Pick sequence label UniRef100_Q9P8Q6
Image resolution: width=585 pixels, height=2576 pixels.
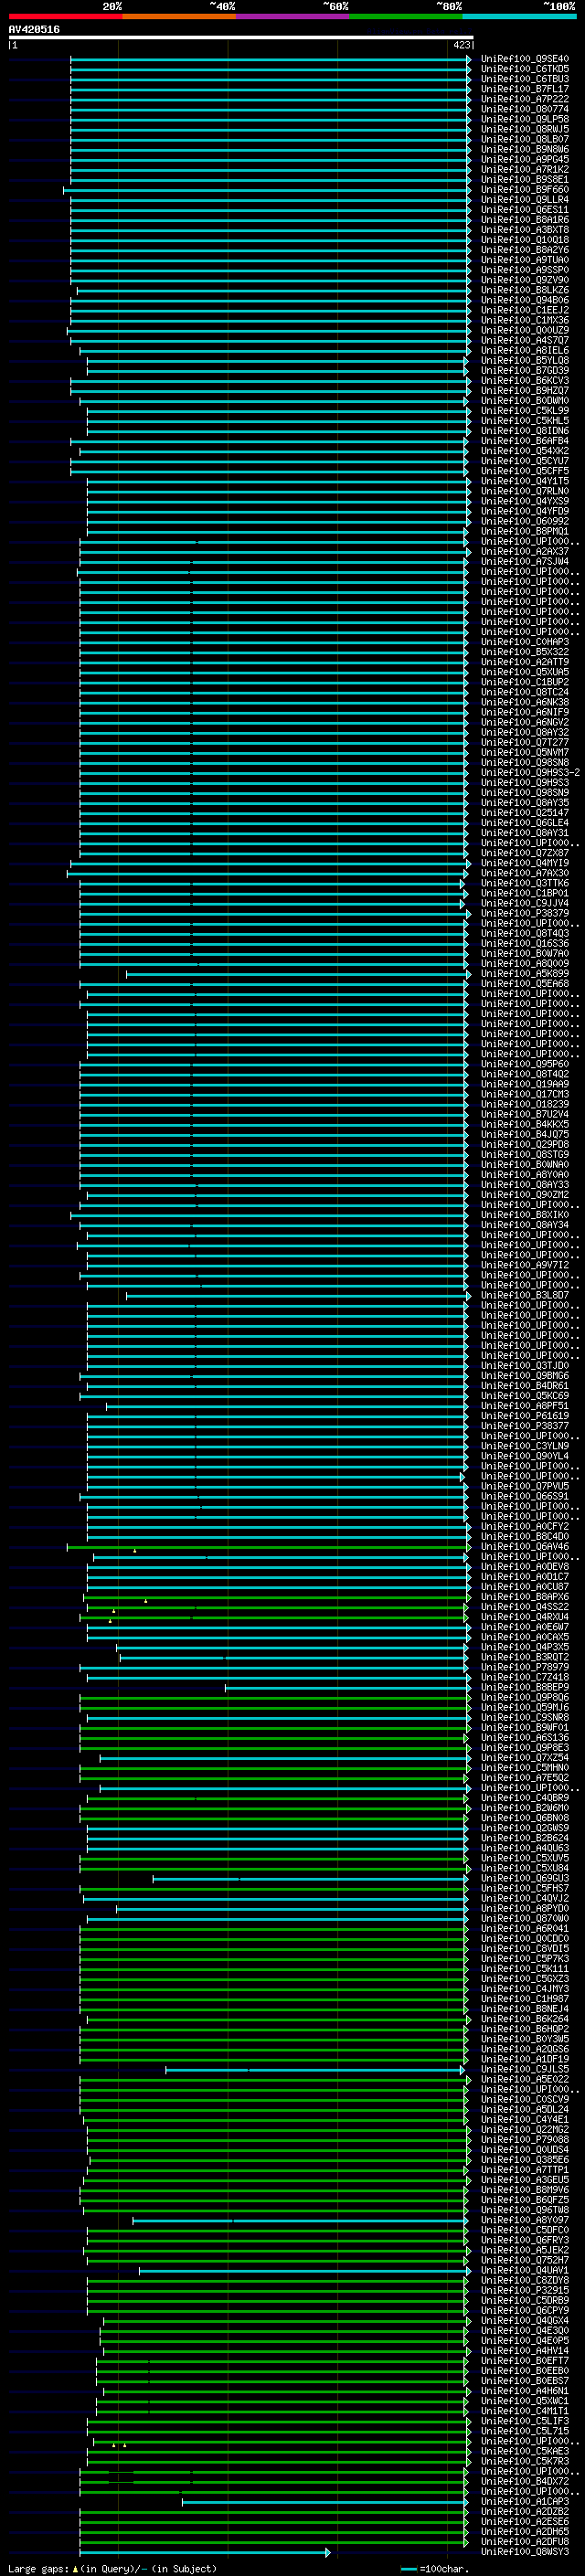[x=524, y=1697]
